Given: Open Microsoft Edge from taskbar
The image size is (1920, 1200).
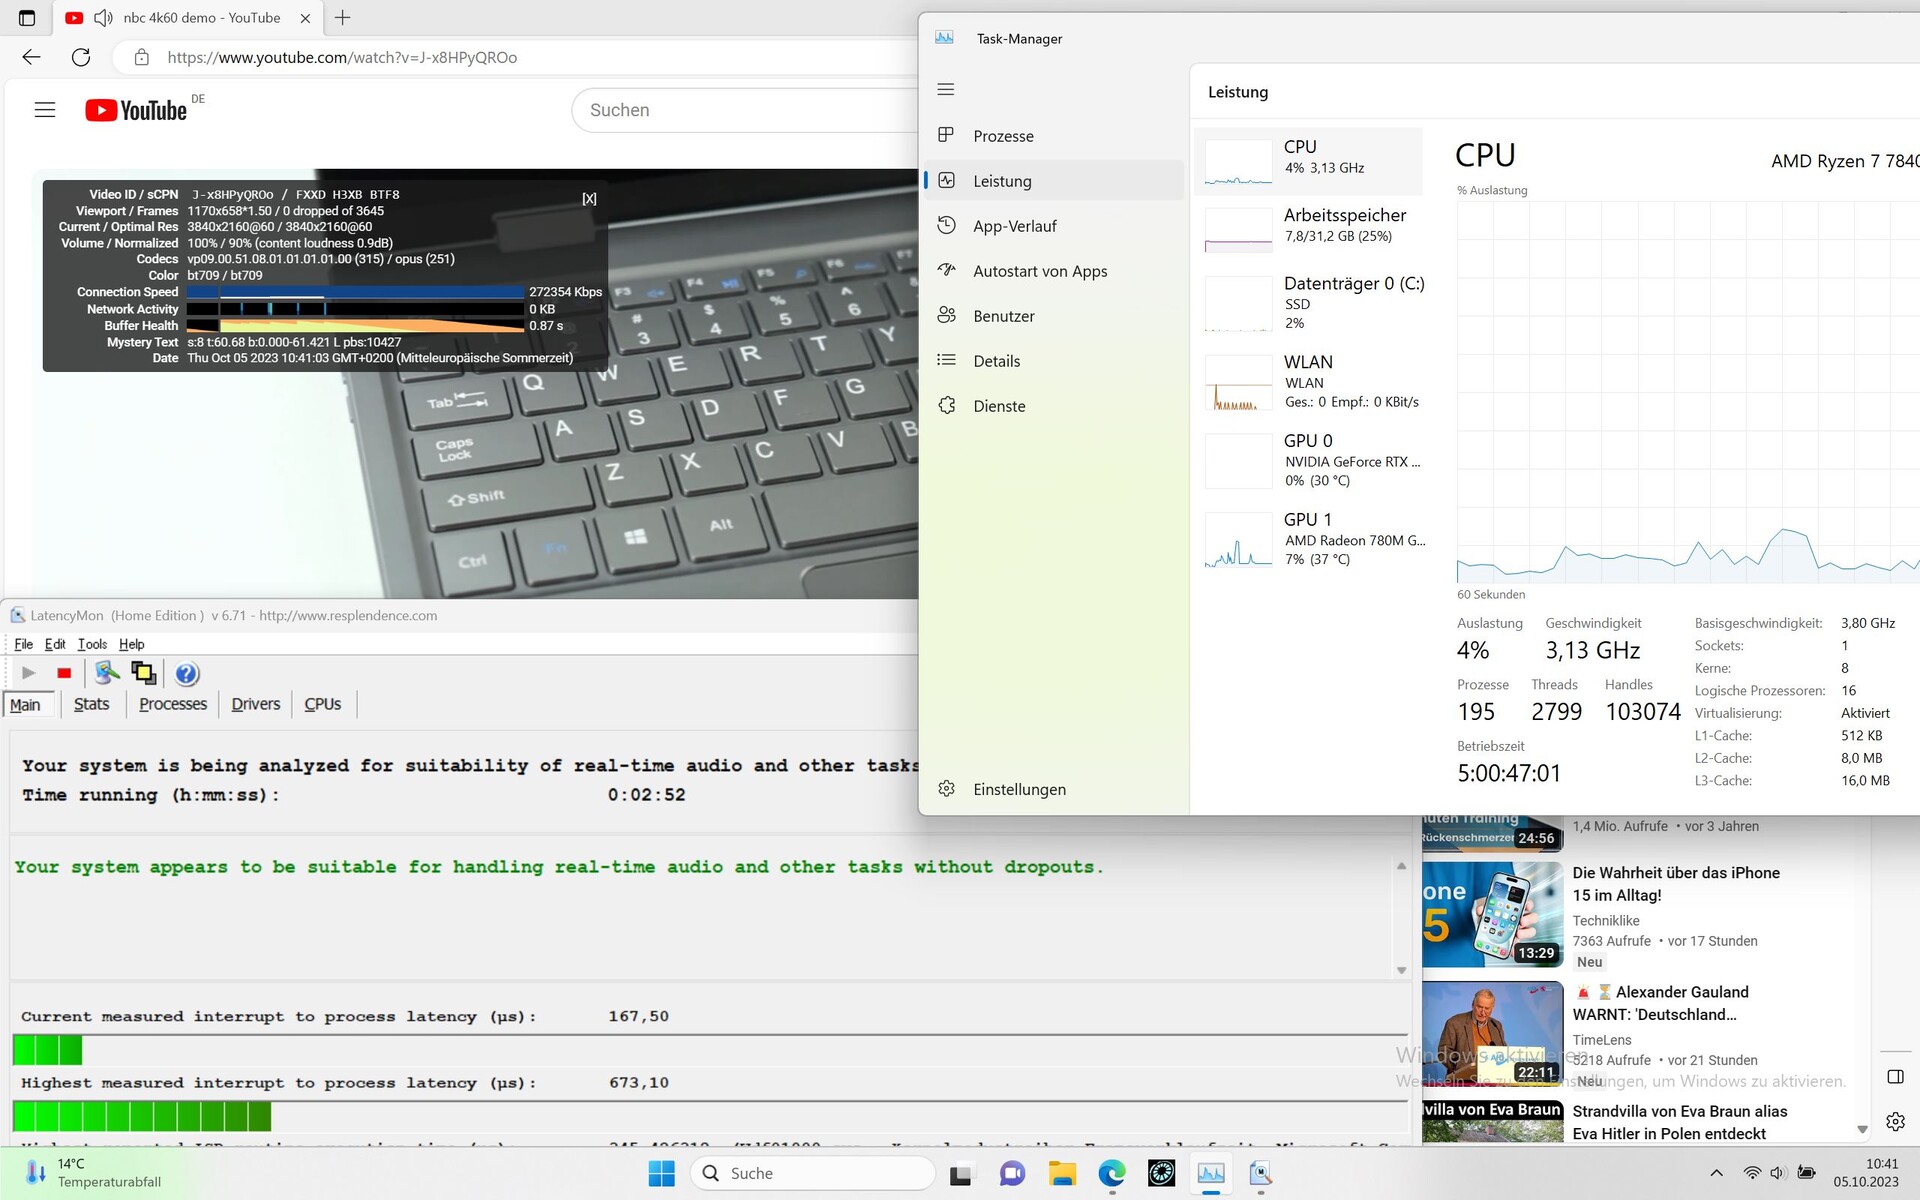Looking at the screenshot, I should tap(1111, 1173).
